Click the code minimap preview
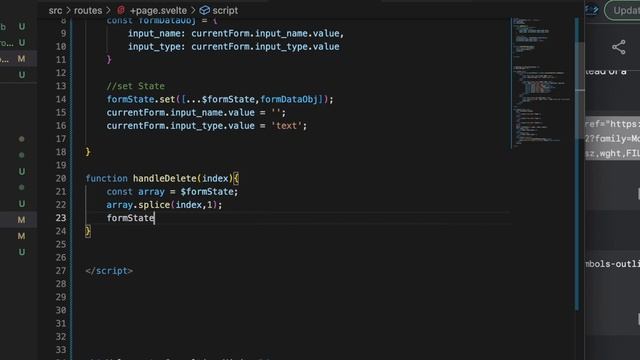The height and width of the screenshot is (360, 640). click(541, 84)
